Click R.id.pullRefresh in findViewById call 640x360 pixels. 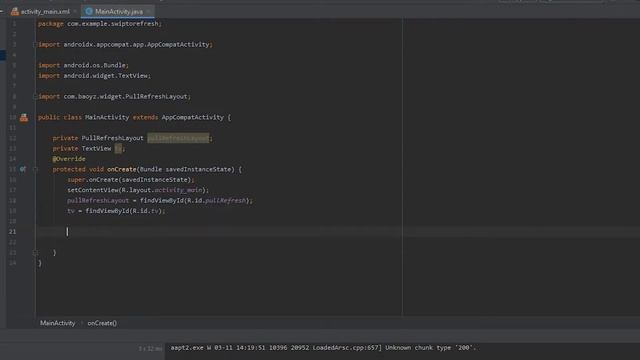point(217,200)
